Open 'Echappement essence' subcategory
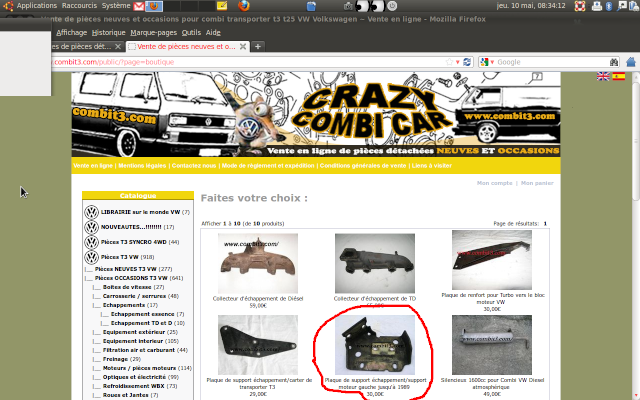This screenshot has width=640, height=400. (142, 314)
